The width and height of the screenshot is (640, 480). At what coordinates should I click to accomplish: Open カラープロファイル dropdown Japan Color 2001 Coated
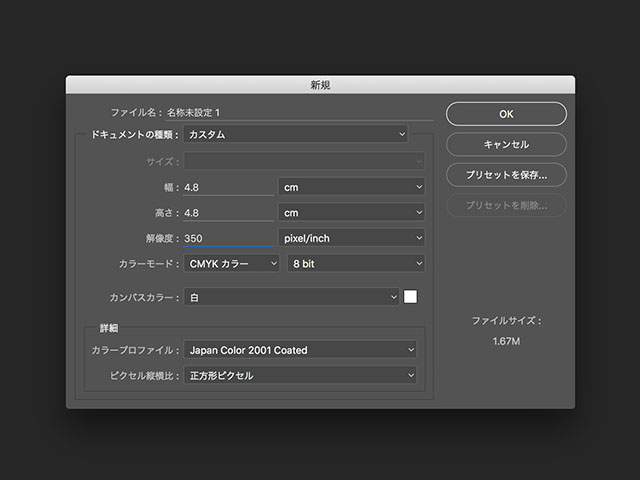[300, 350]
